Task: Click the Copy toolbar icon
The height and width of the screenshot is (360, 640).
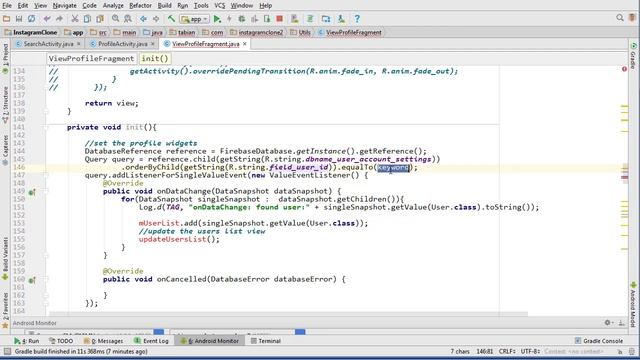Action: [87, 19]
